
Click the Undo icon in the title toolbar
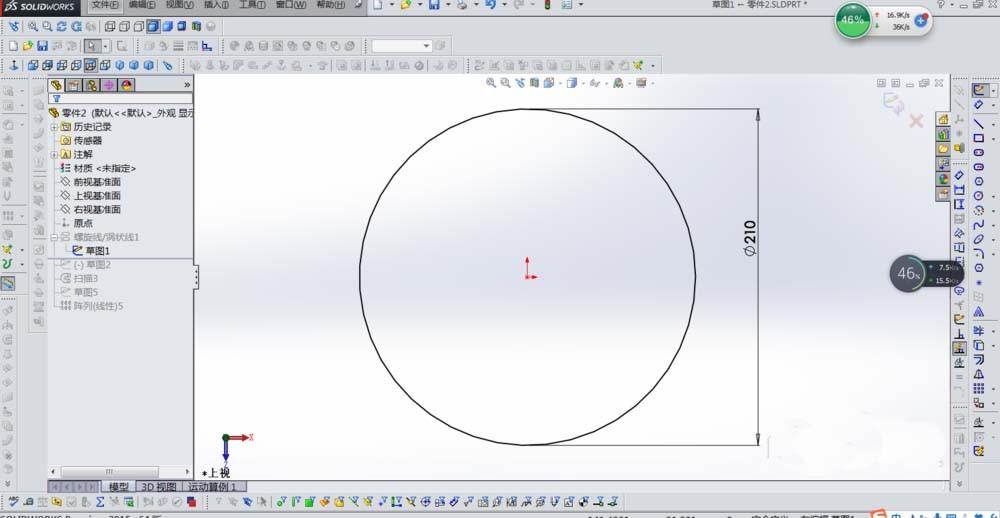[490, 5]
